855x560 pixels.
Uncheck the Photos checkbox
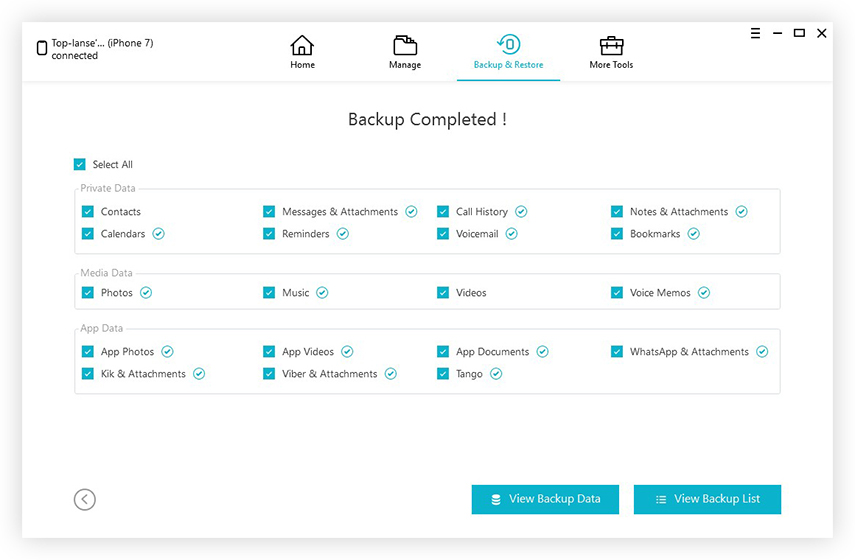point(88,293)
